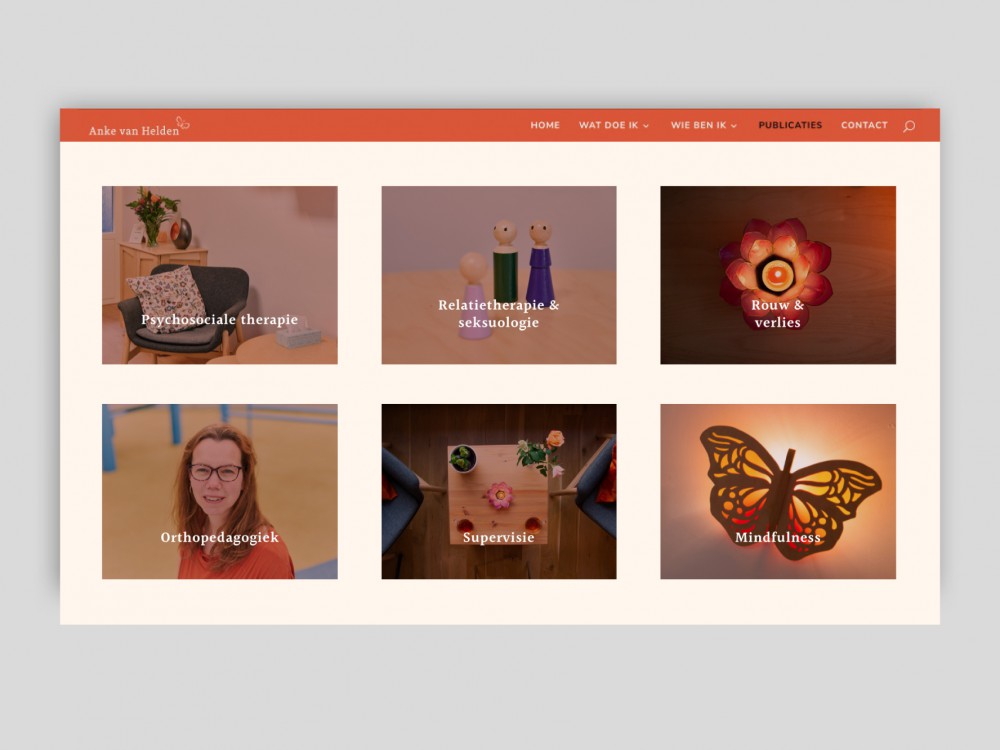
Task: Open the Mindfulness link
Action: coord(777,537)
